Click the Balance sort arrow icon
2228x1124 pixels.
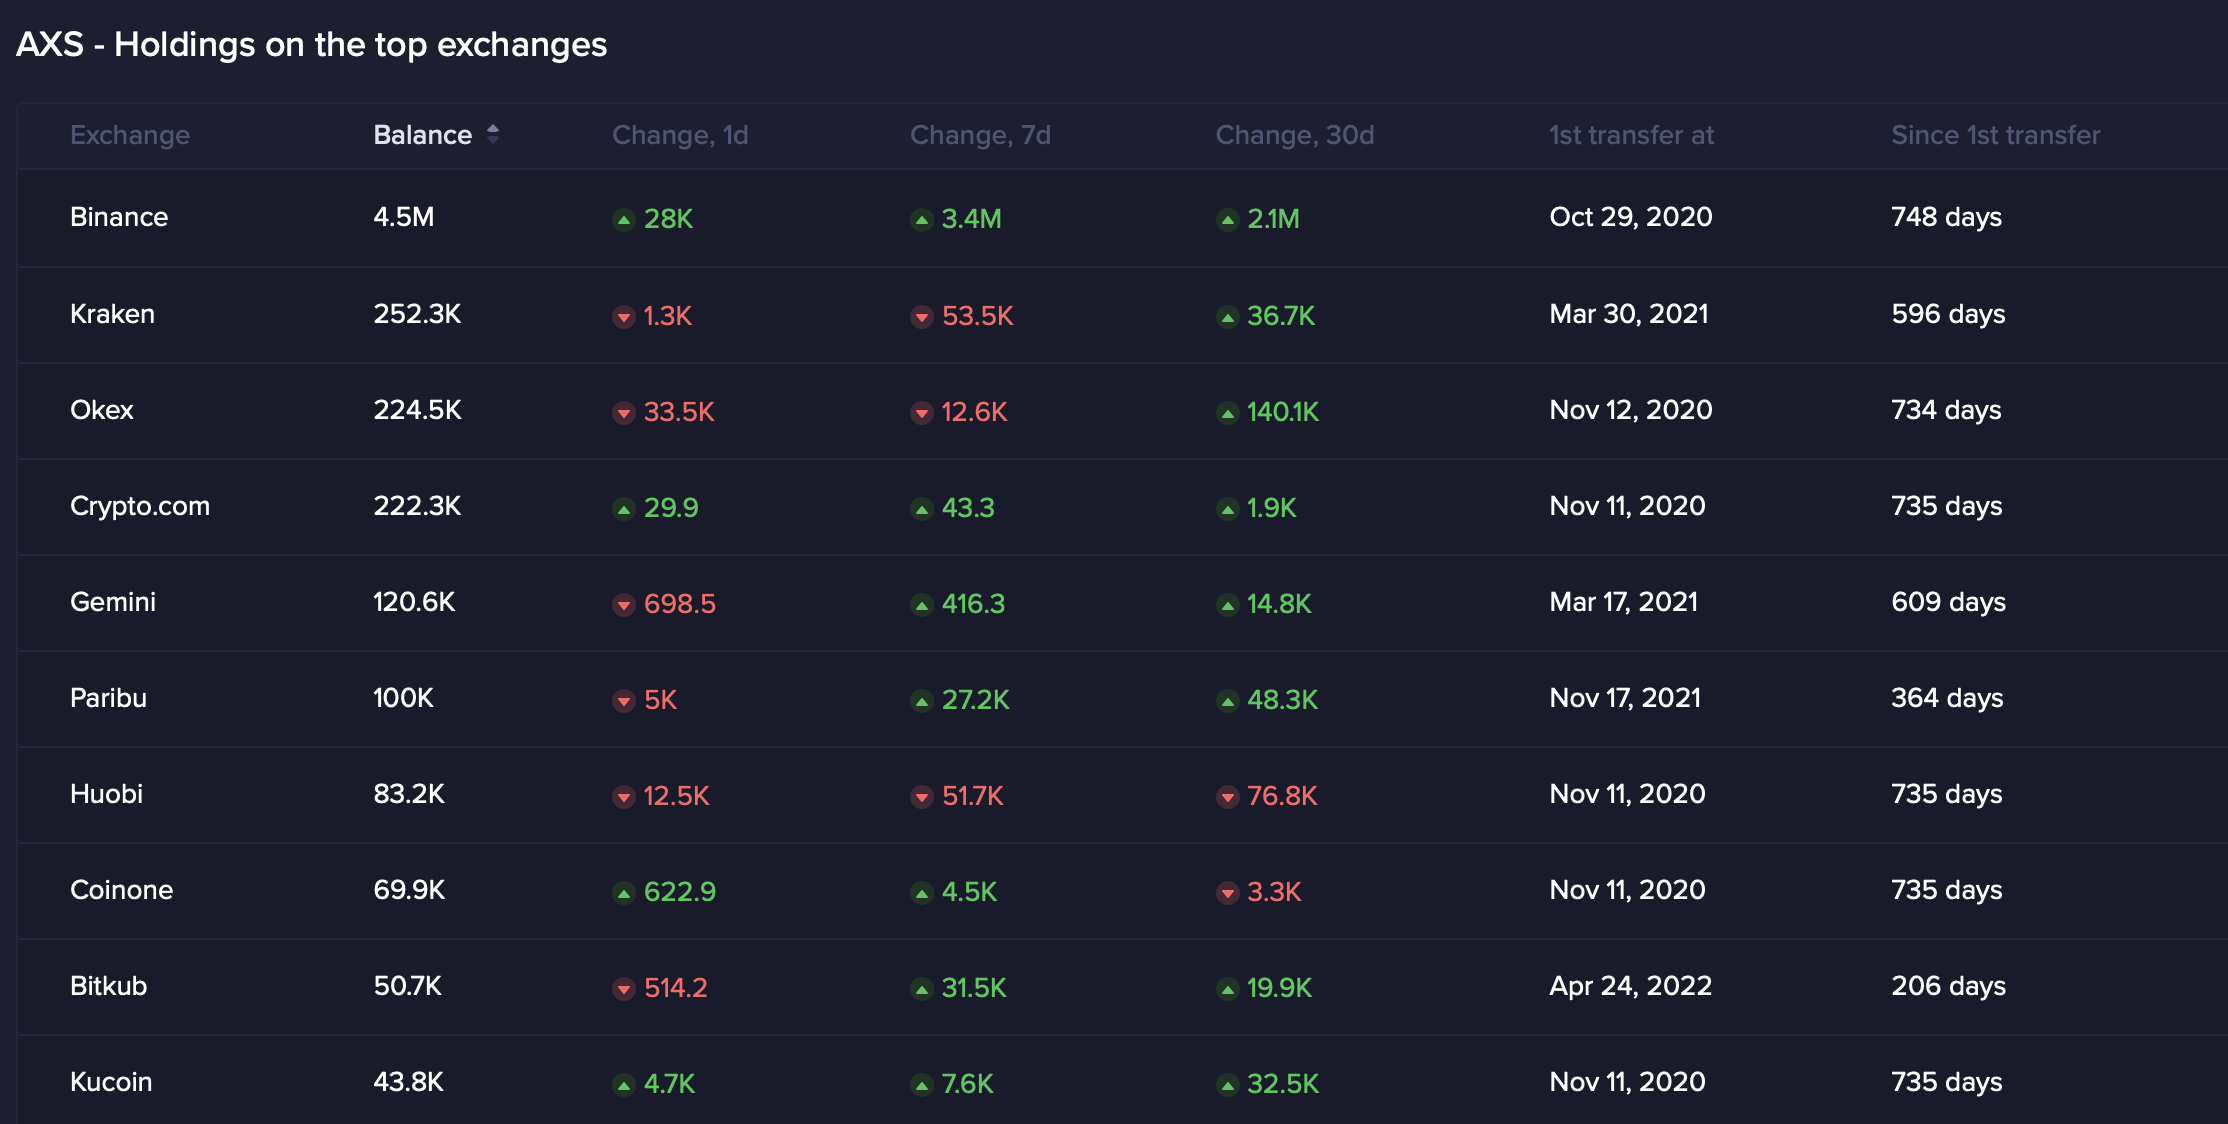click(493, 134)
